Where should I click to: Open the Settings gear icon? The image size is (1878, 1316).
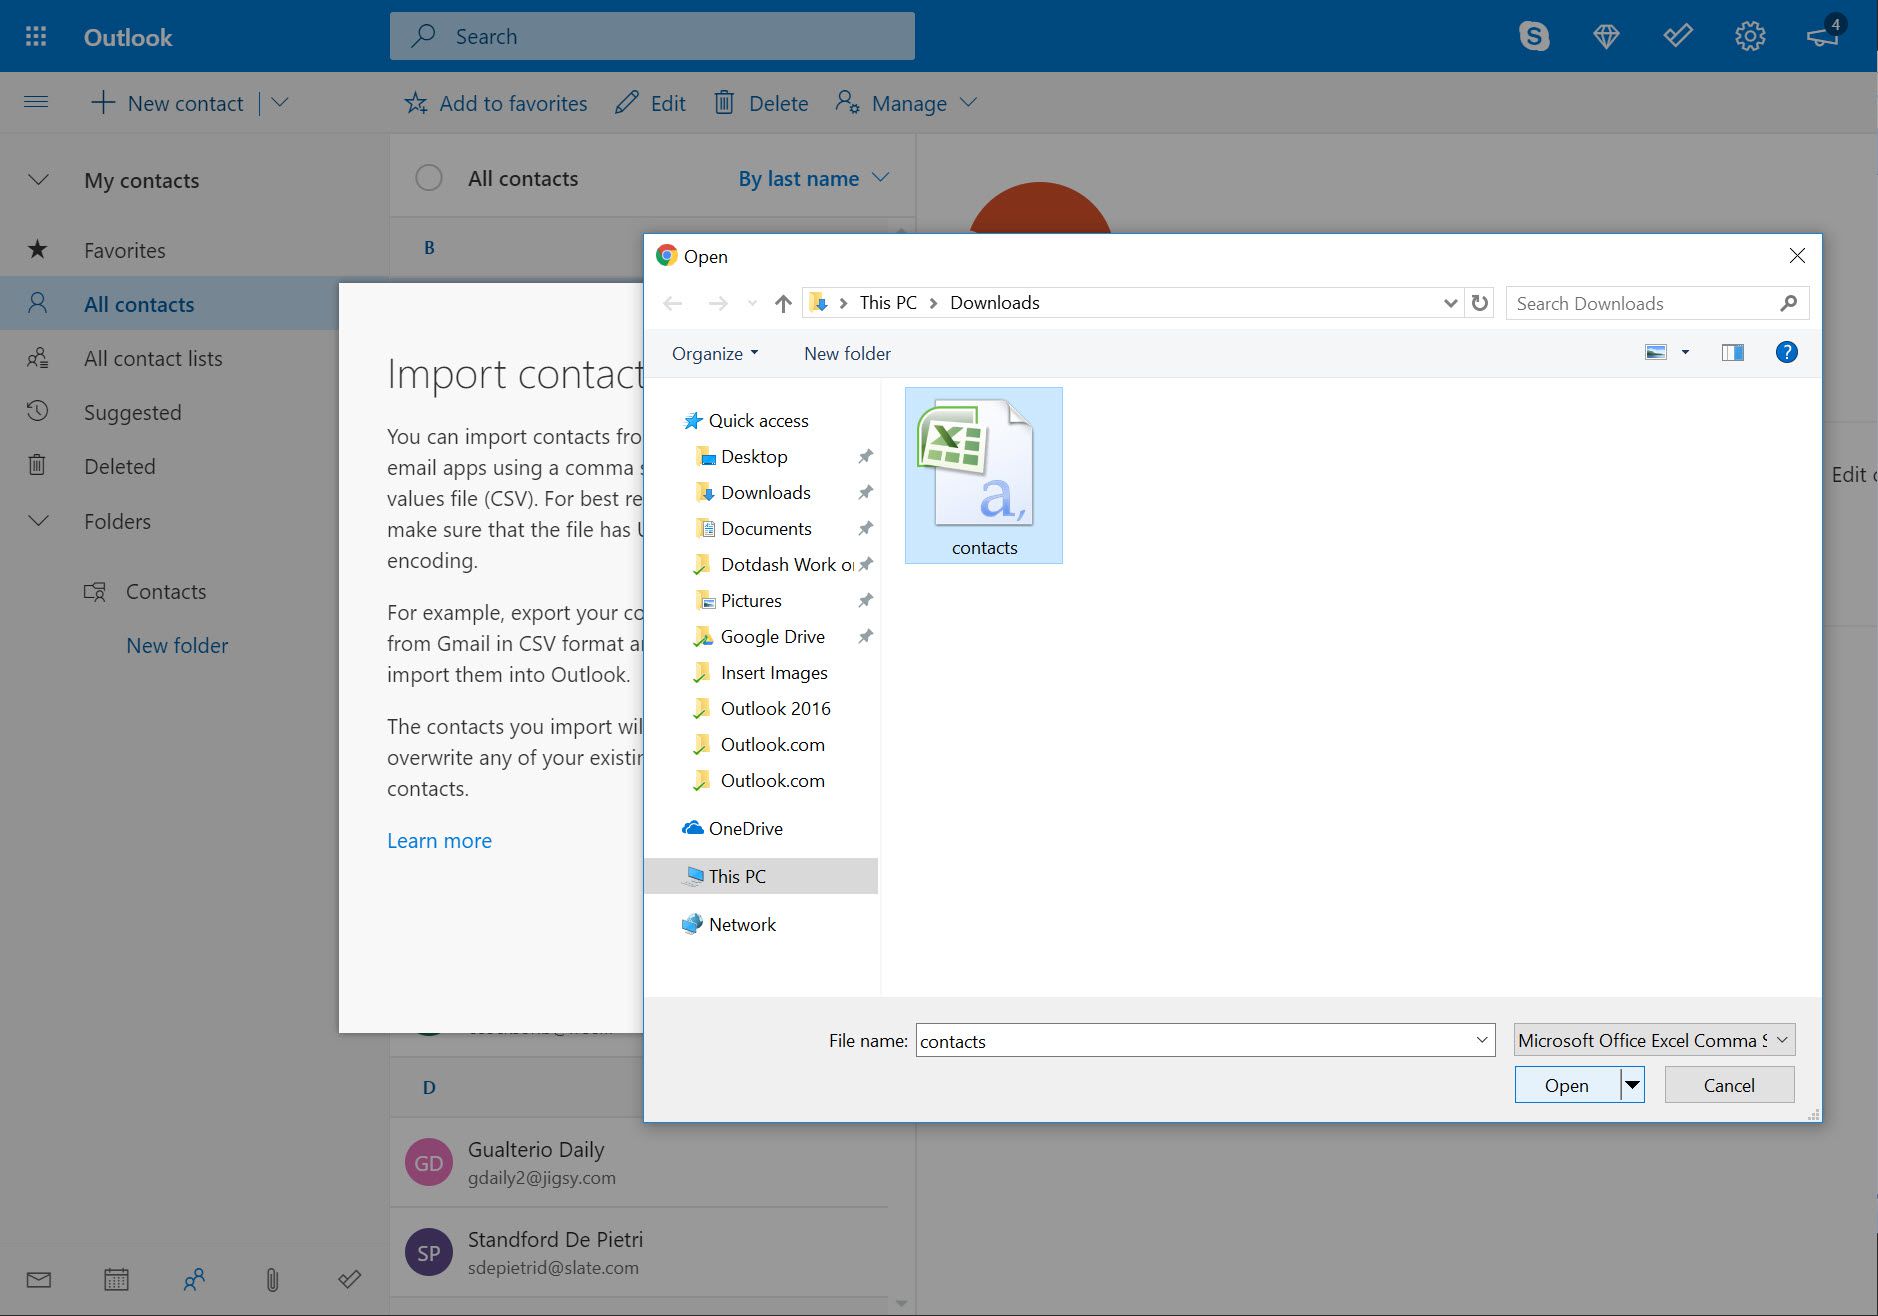(1749, 37)
